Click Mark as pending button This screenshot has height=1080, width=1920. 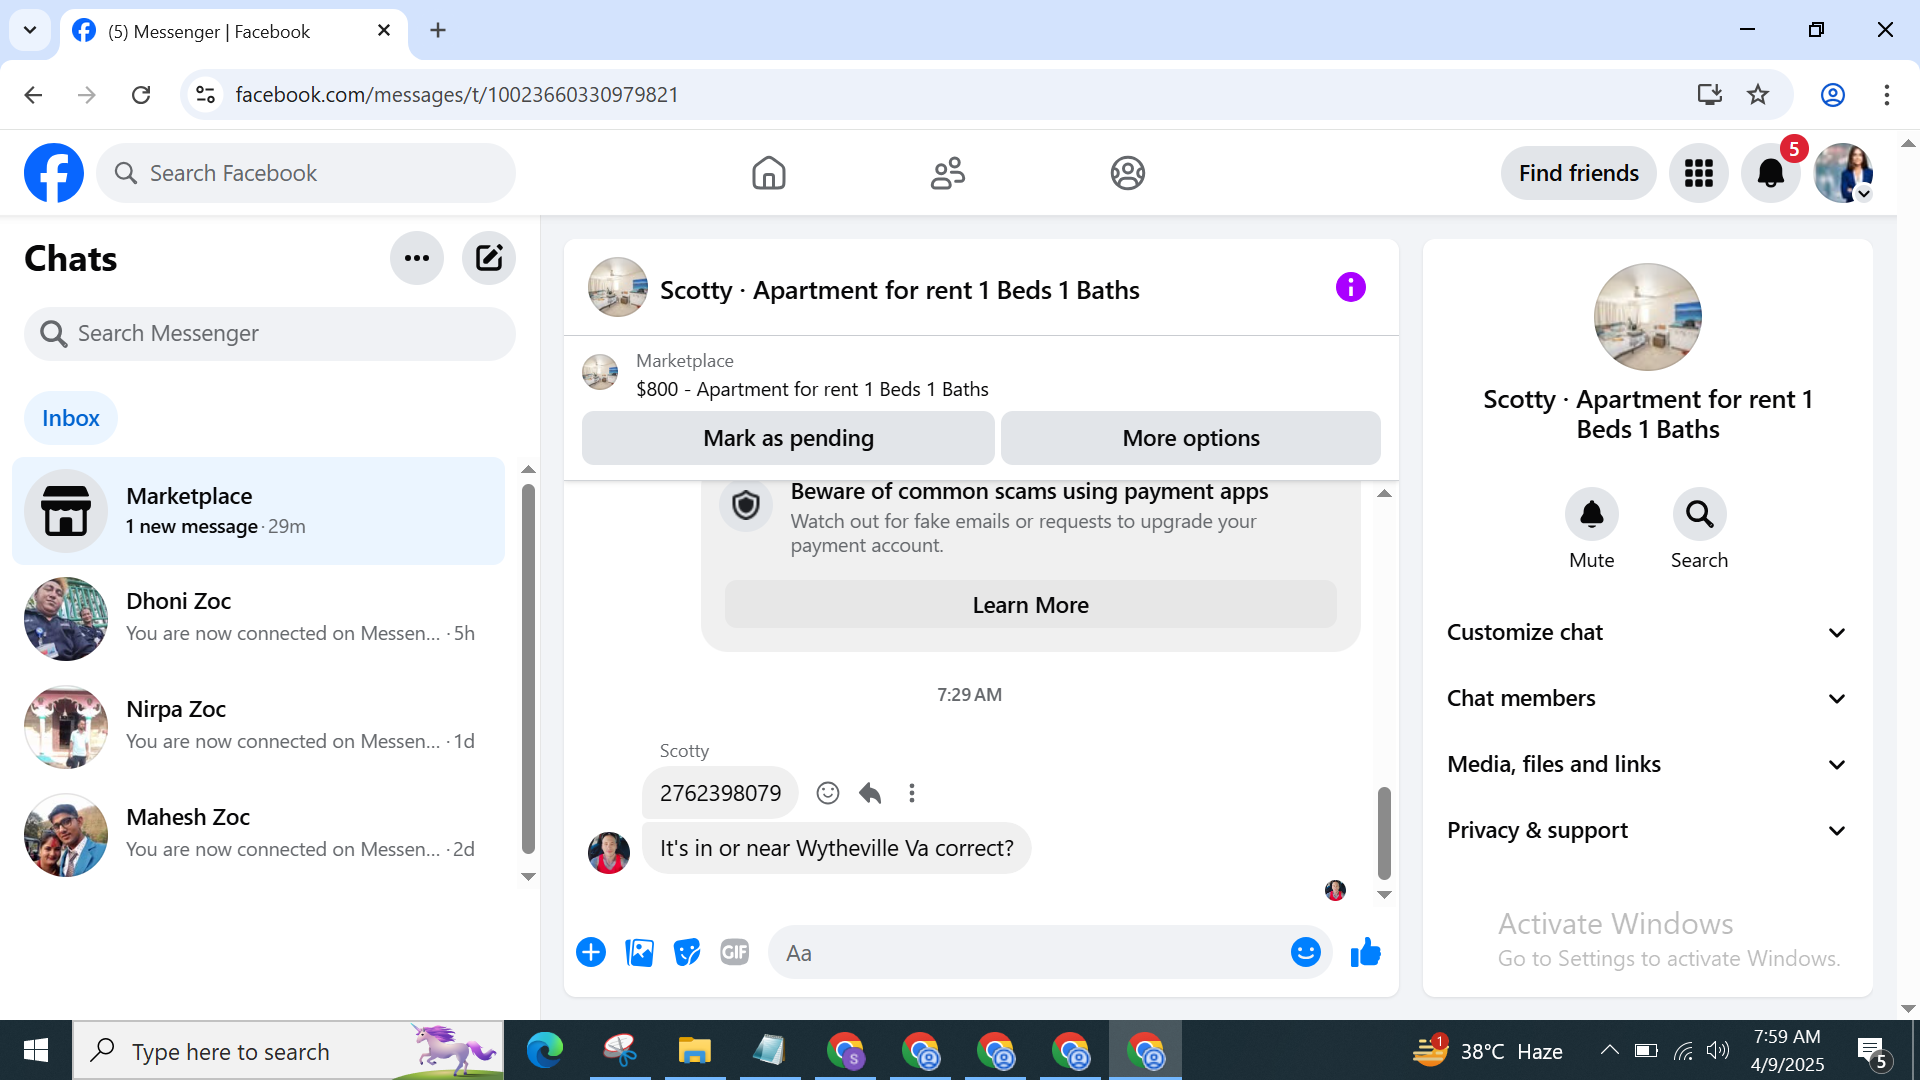pyautogui.click(x=788, y=438)
